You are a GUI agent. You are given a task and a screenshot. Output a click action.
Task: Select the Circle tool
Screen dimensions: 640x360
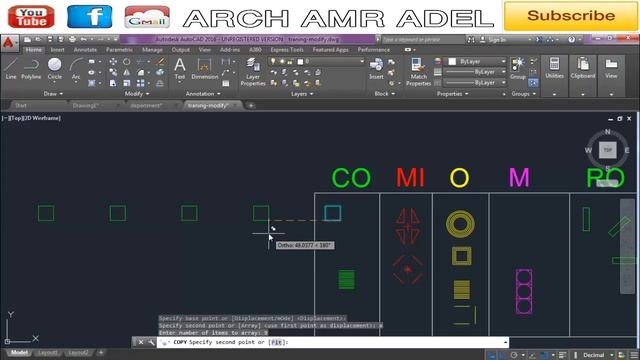[x=54, y=68]
